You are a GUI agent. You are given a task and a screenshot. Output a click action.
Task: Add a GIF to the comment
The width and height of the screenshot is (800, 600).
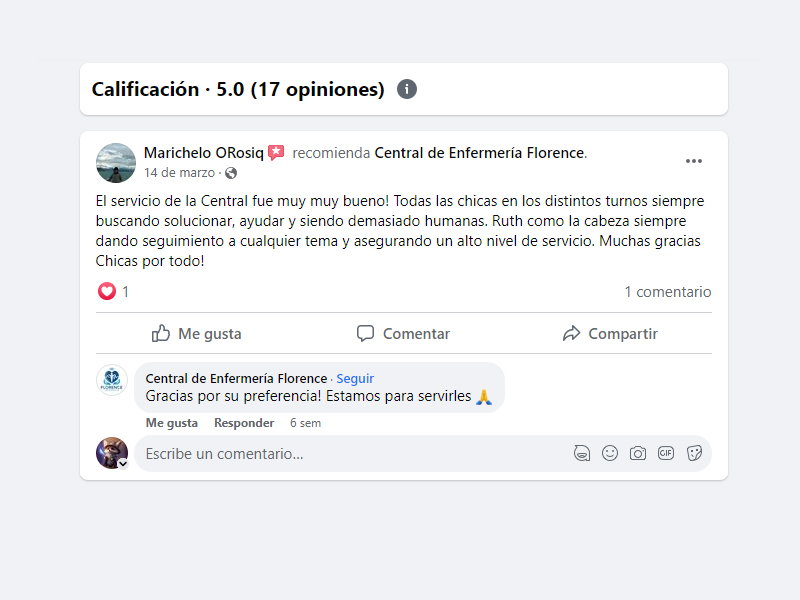[666, 453]
